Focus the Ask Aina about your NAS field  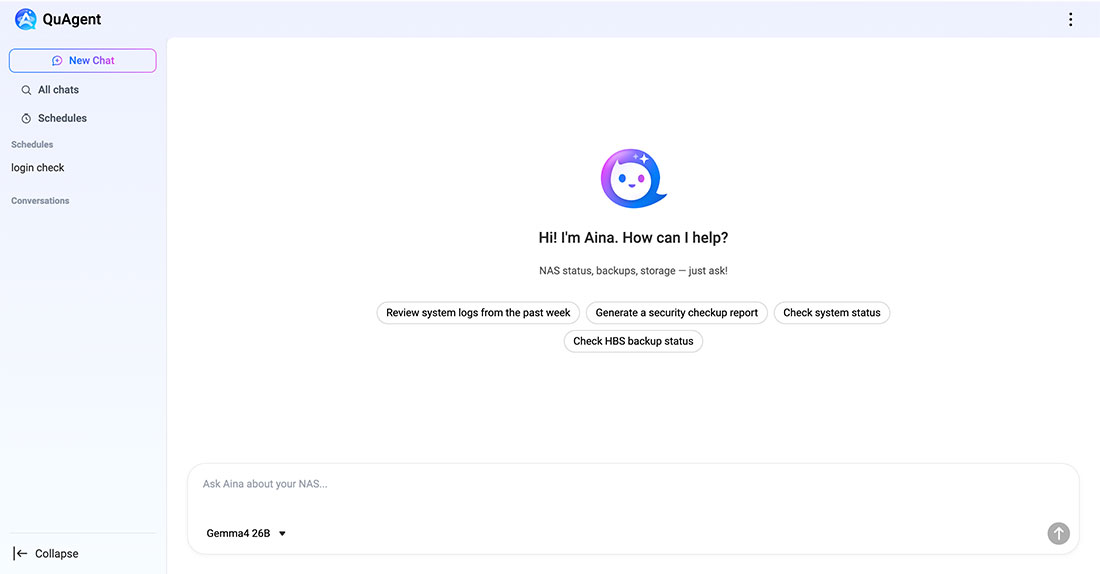point(633,484)
